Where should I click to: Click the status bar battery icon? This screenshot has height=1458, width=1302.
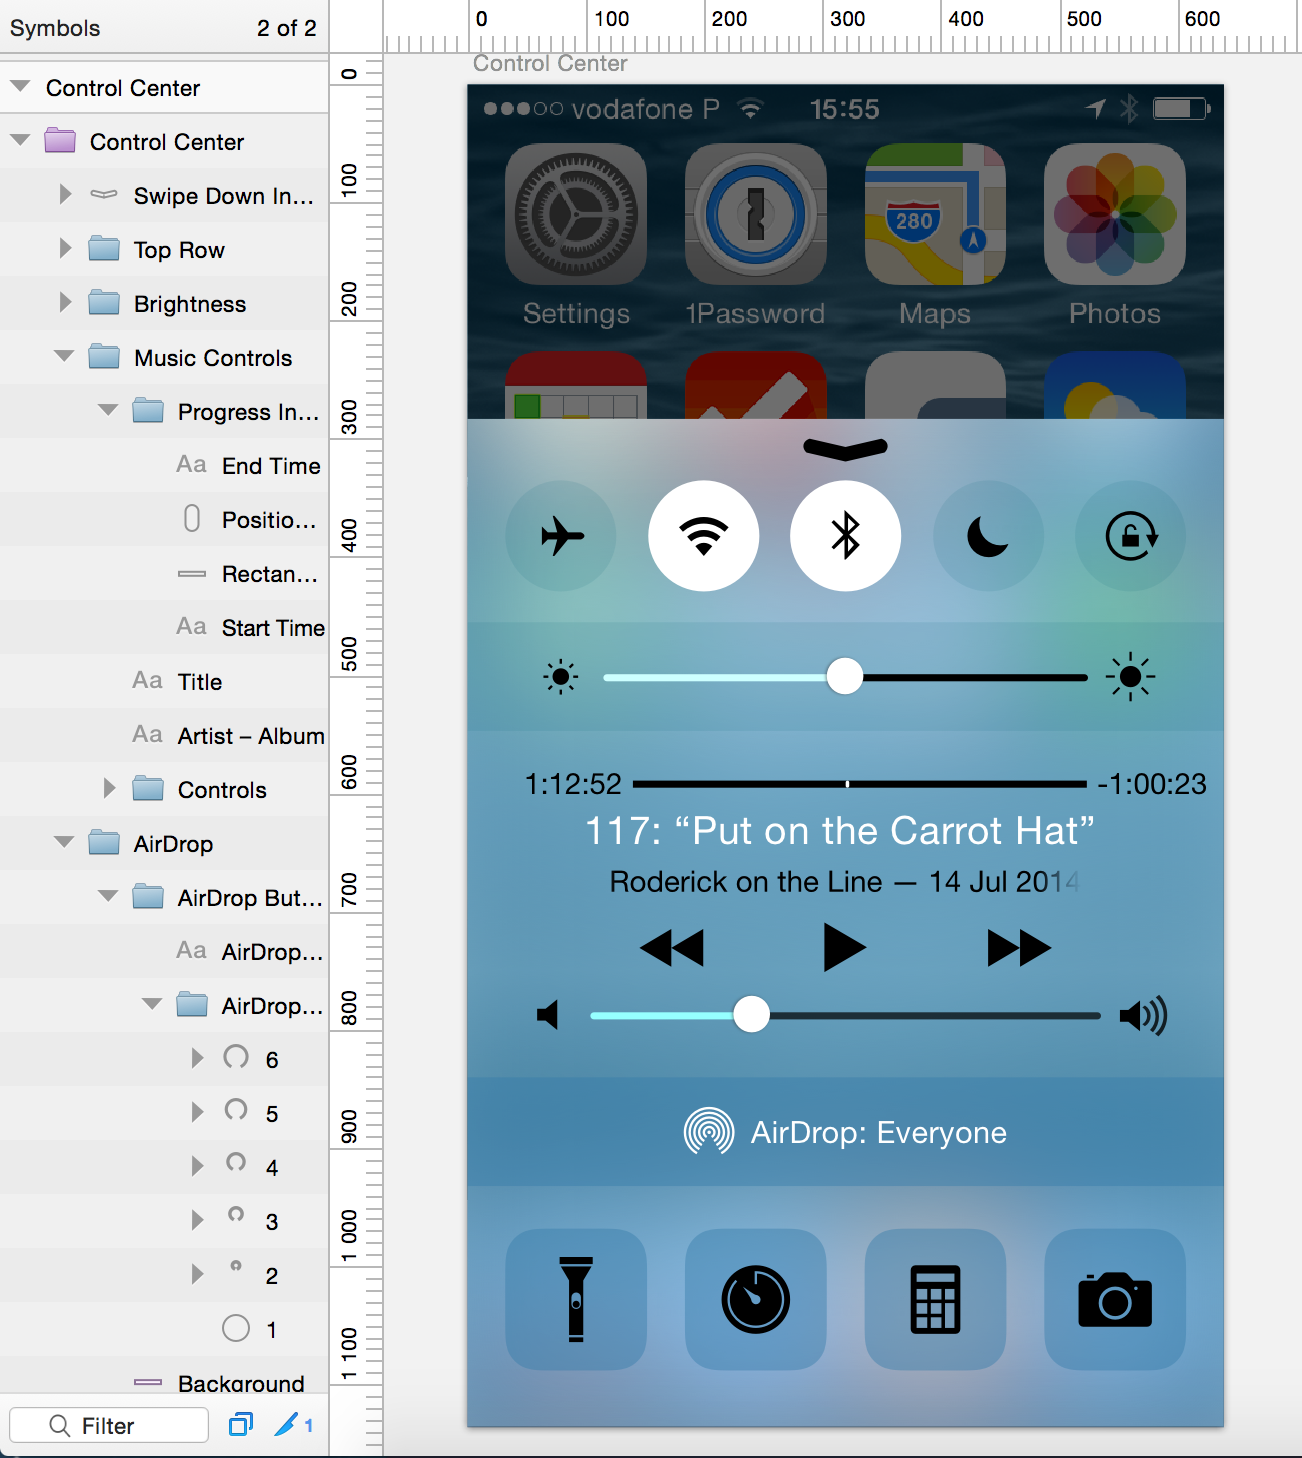coord(1182,108)
